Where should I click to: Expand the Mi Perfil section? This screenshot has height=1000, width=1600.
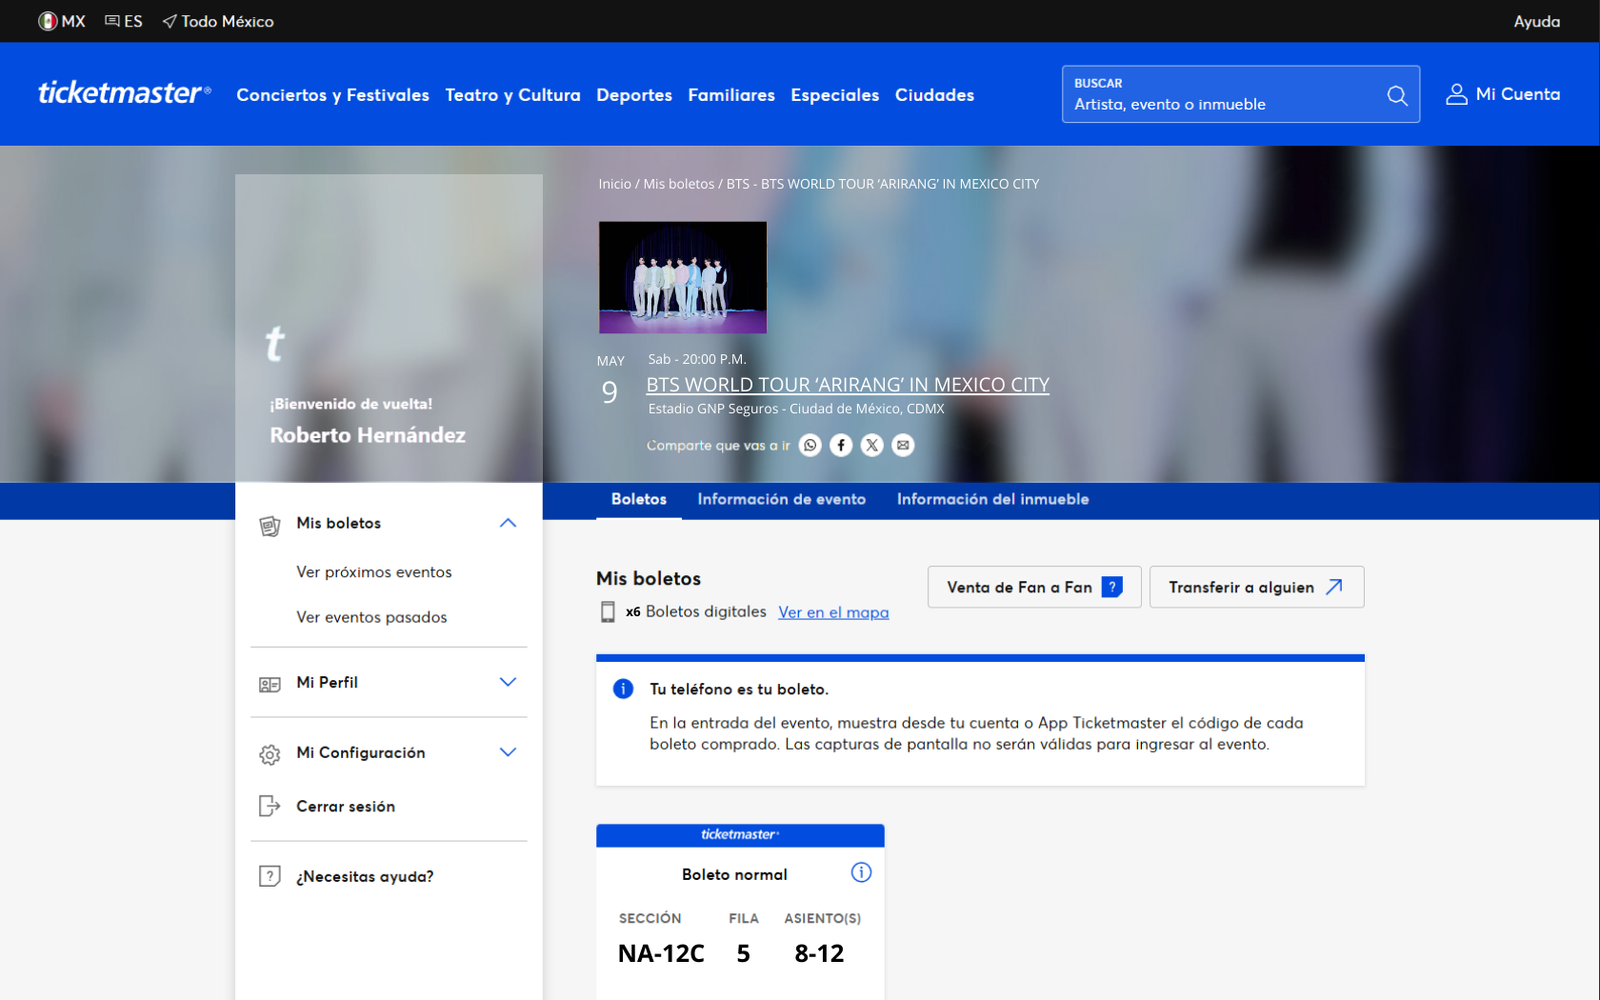tap(508, 682)
